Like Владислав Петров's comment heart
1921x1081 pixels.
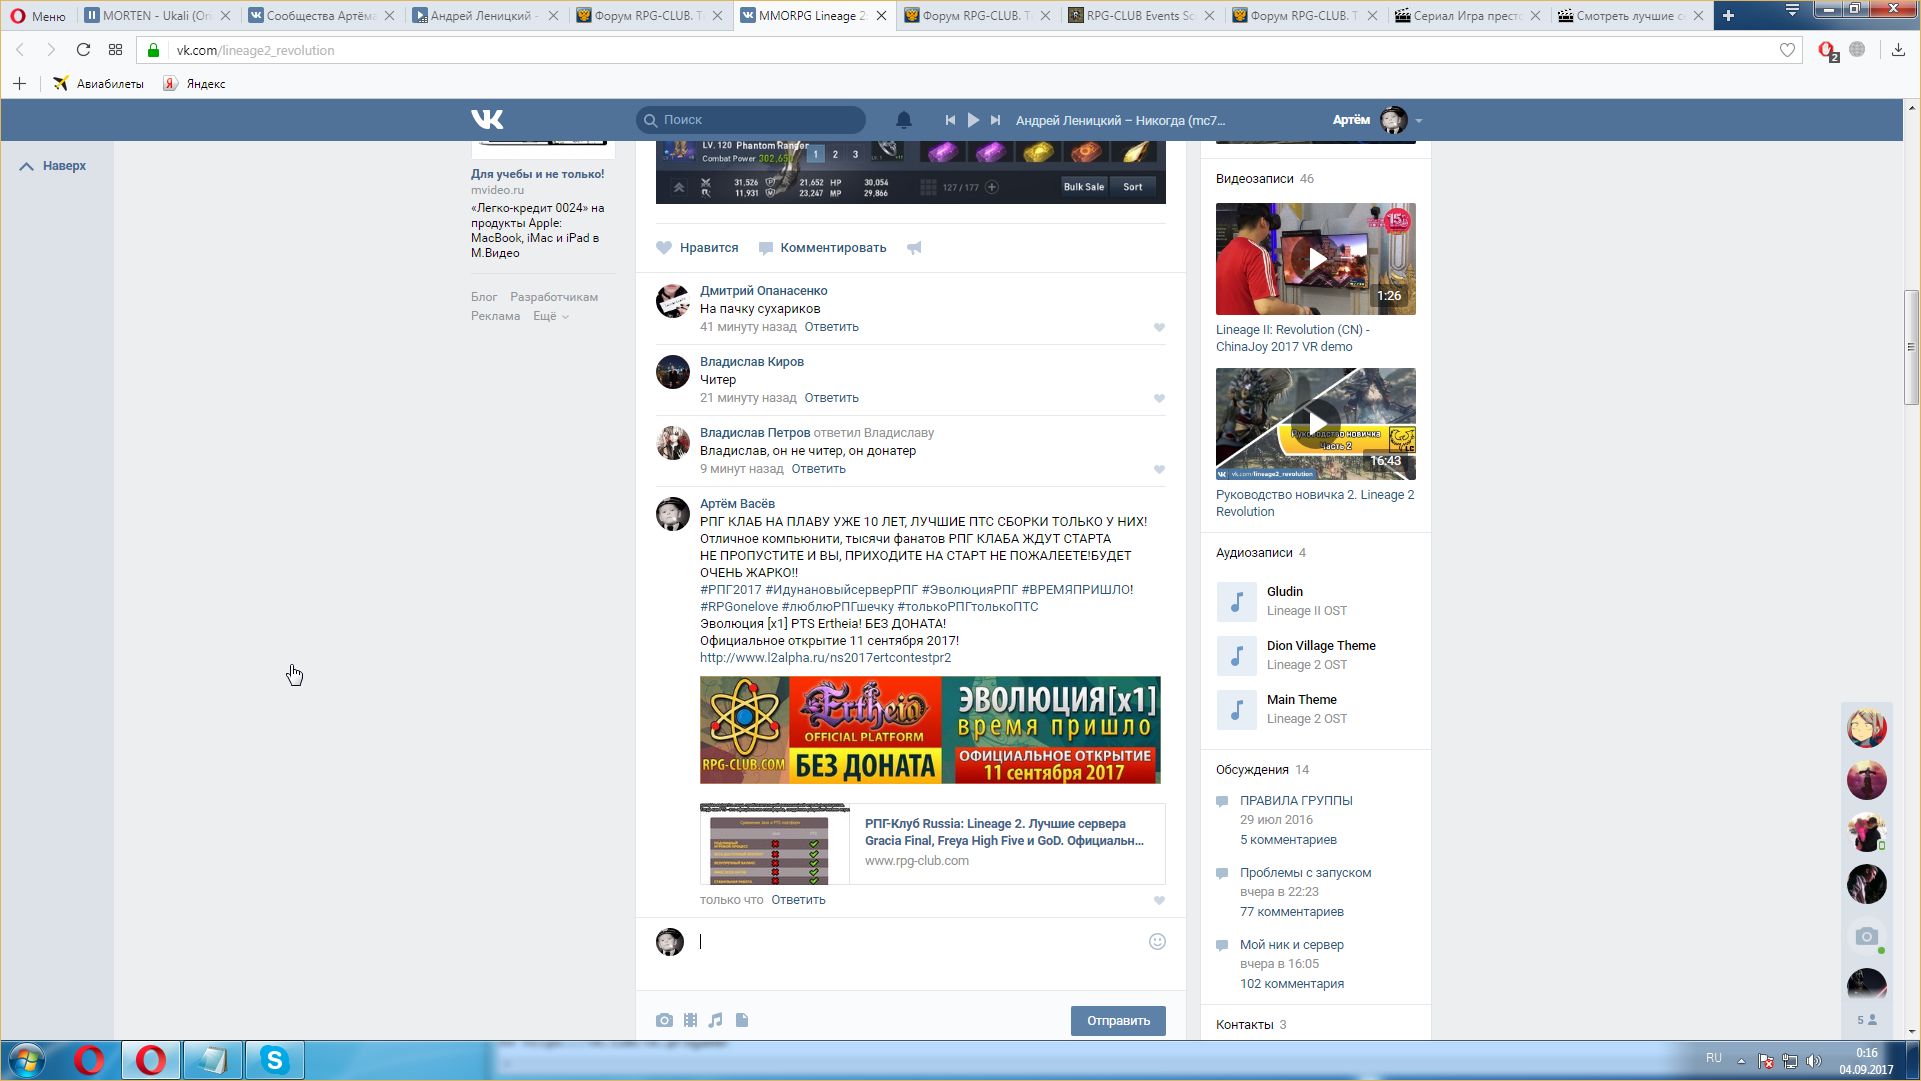(x=1159, y=469)
